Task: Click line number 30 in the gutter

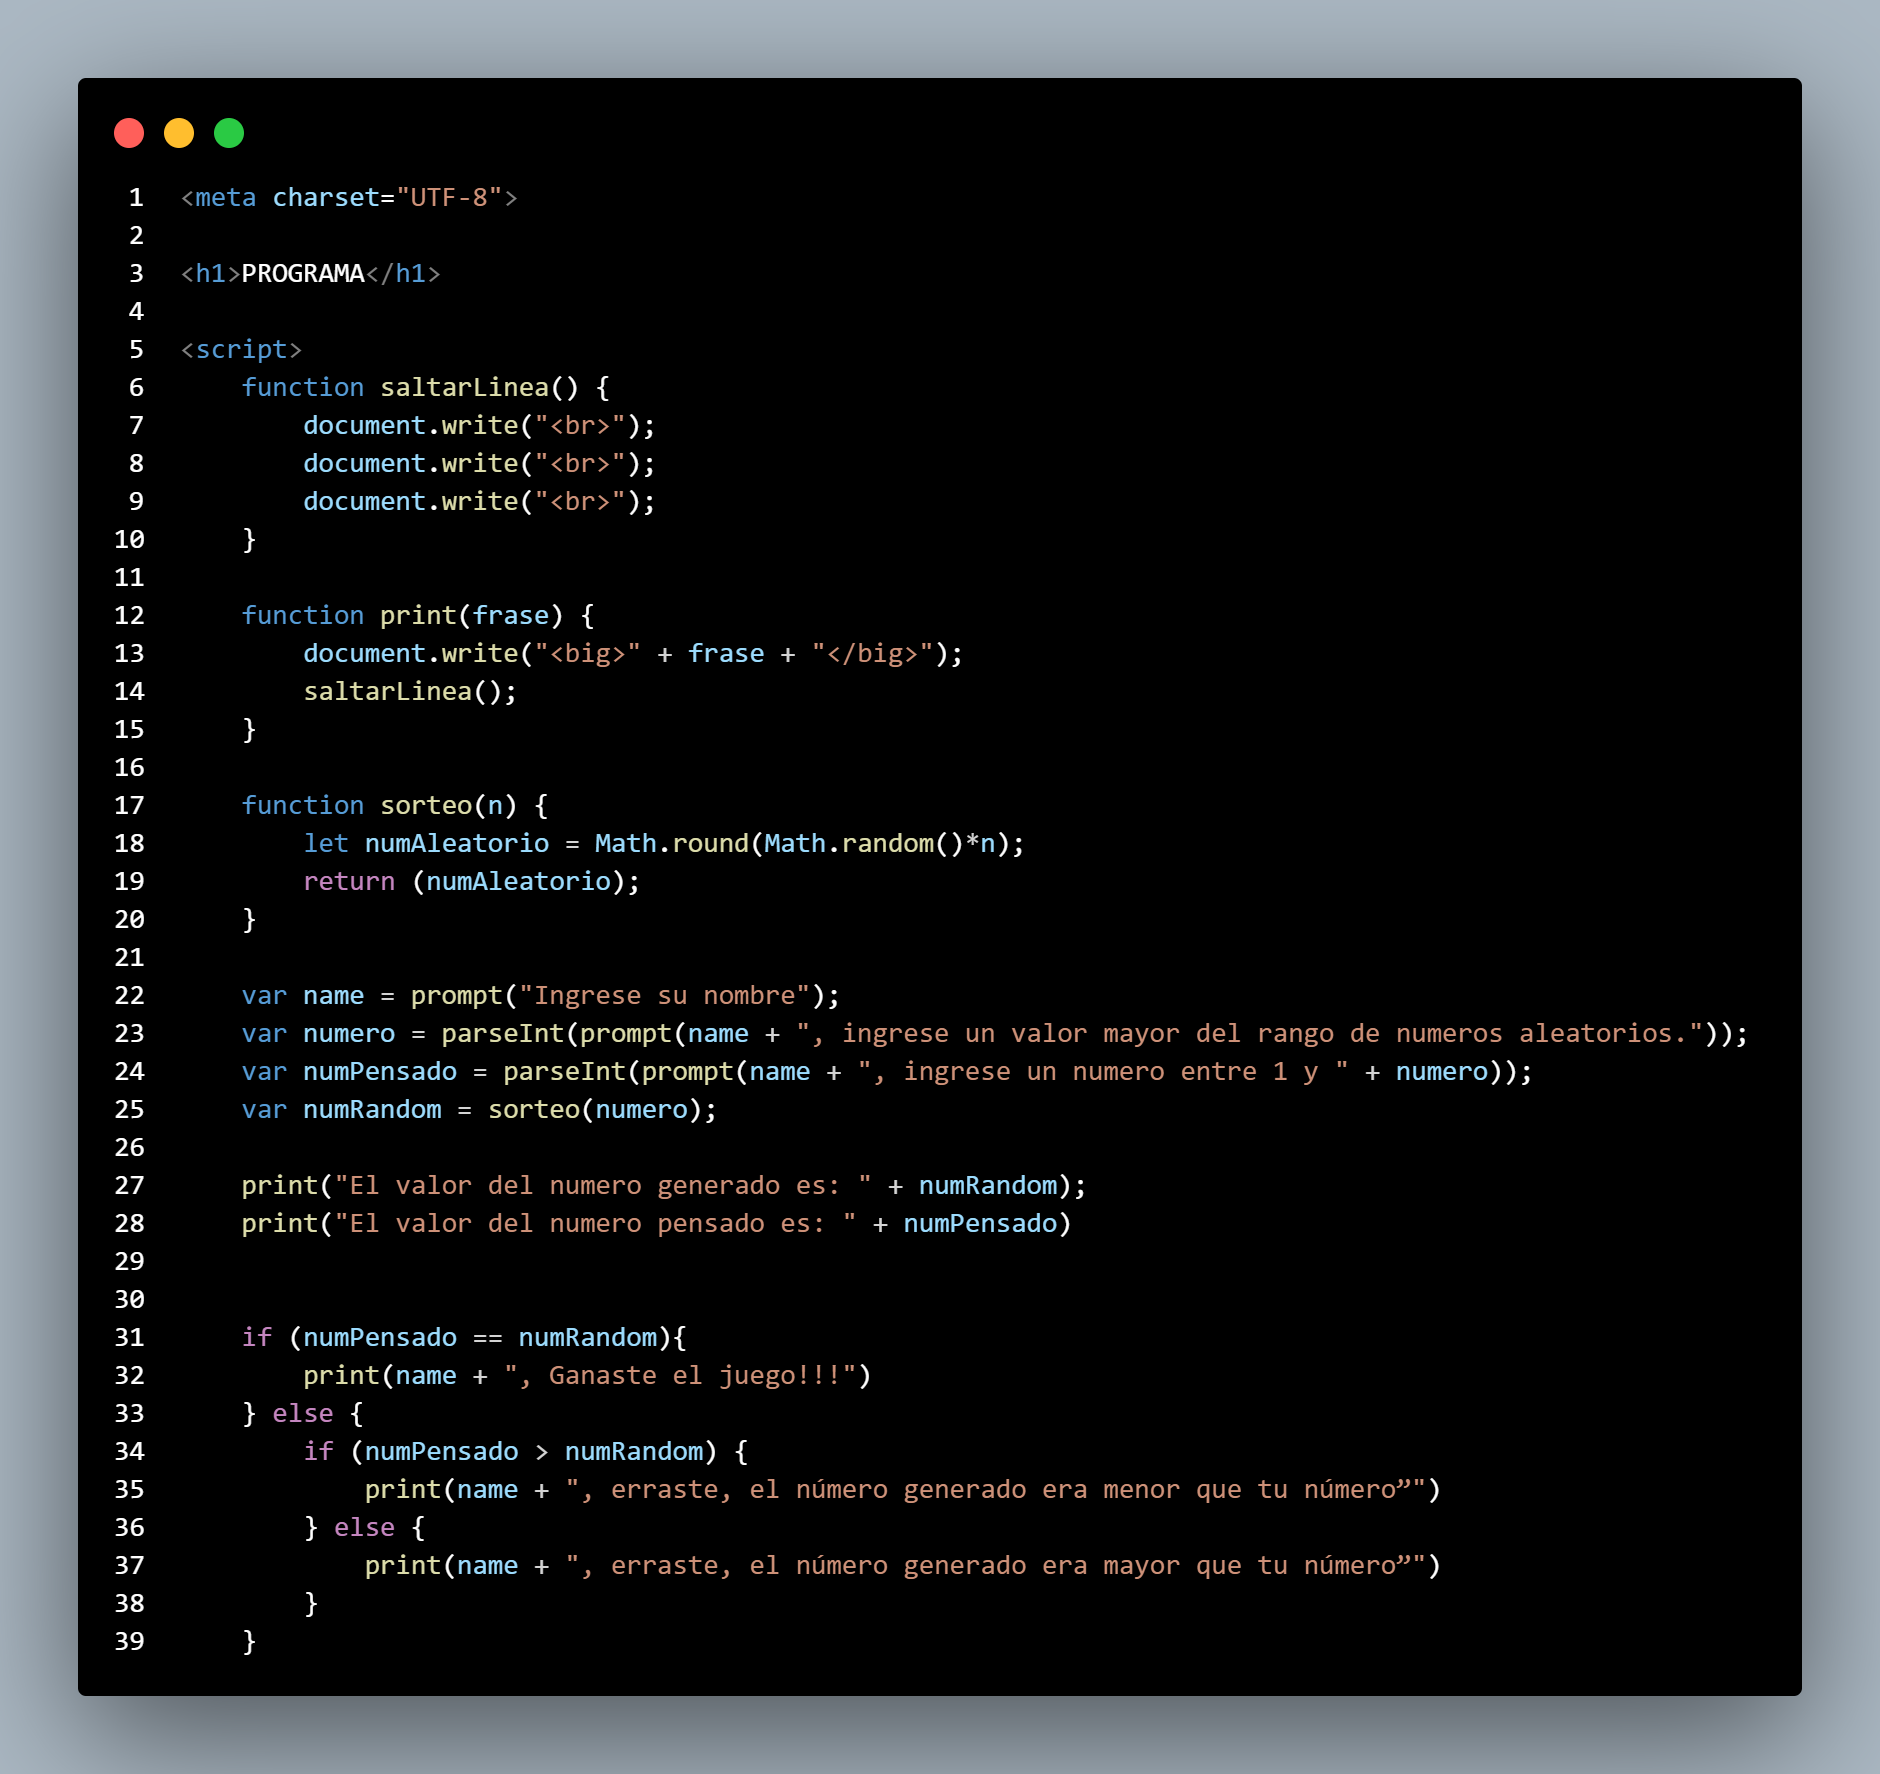Action: coord(129,1300)
